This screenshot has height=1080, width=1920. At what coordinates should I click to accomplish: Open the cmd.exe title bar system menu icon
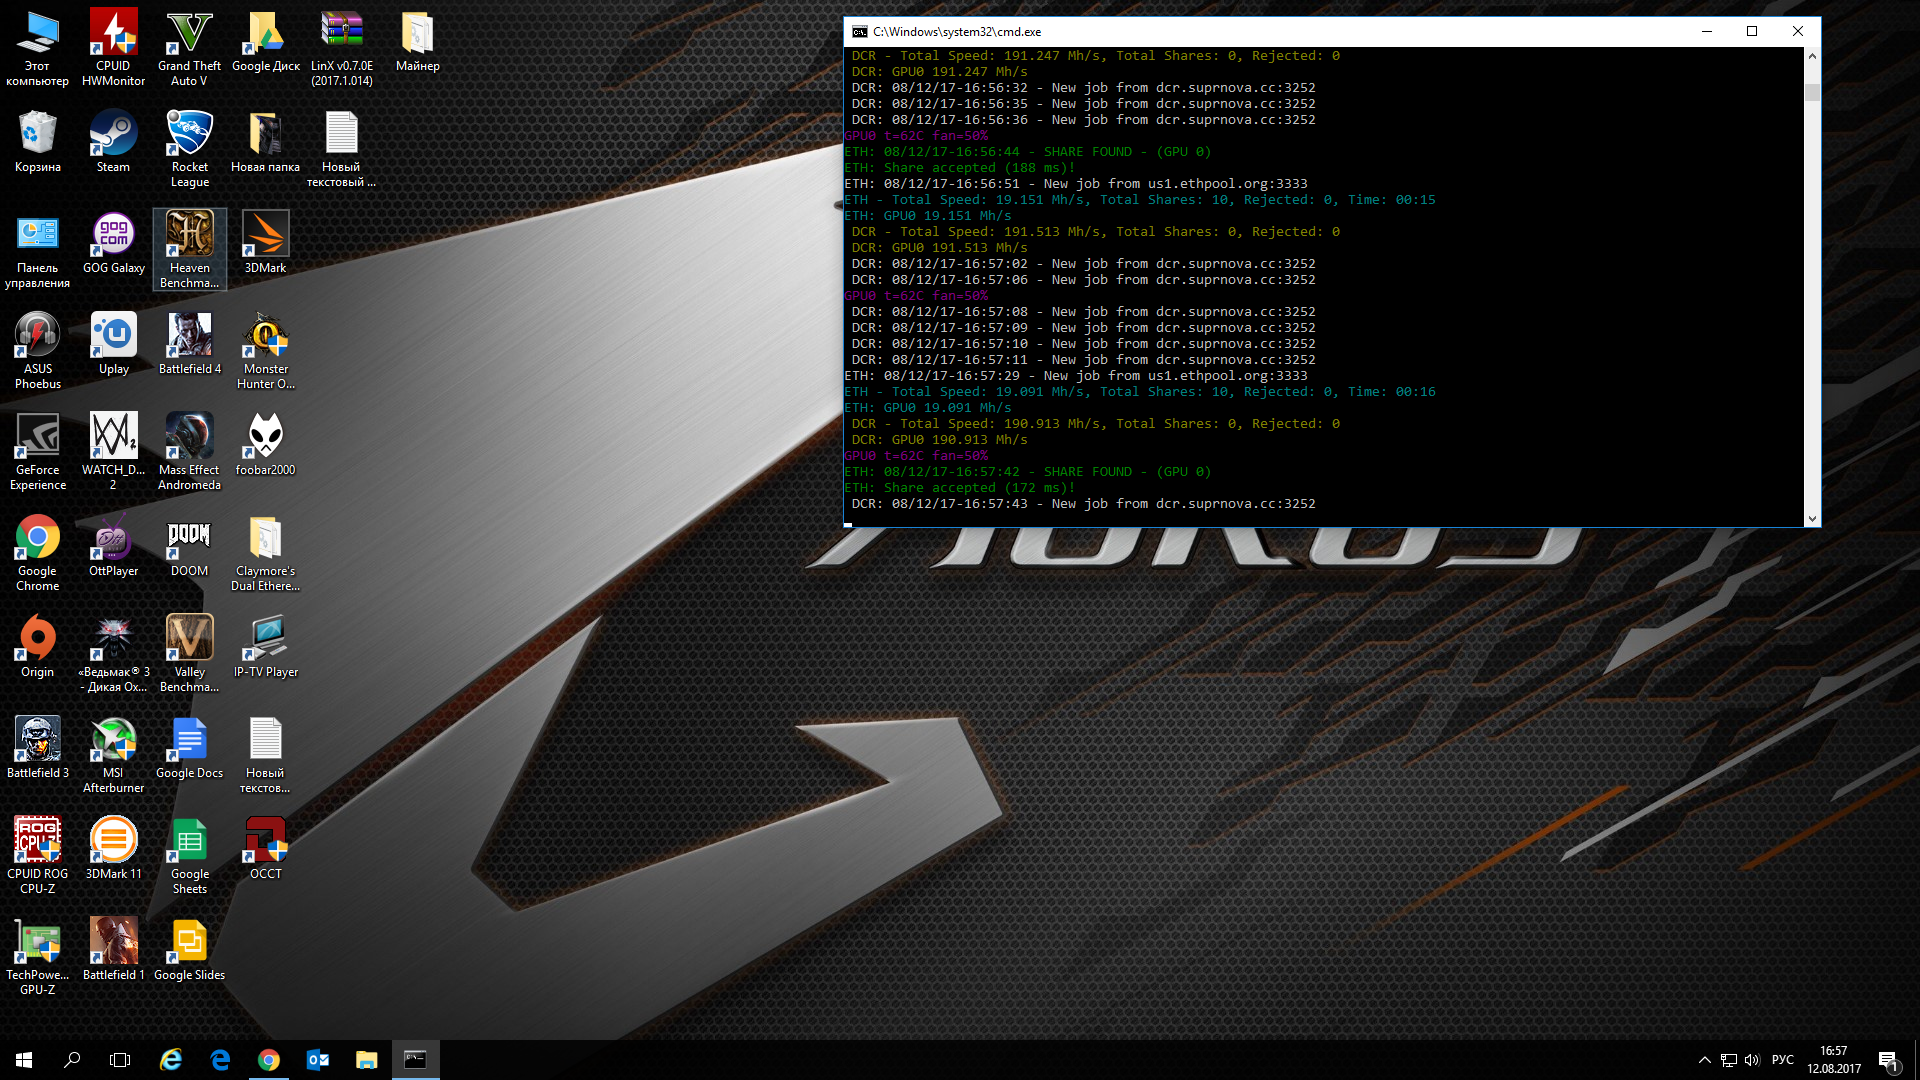859,31
